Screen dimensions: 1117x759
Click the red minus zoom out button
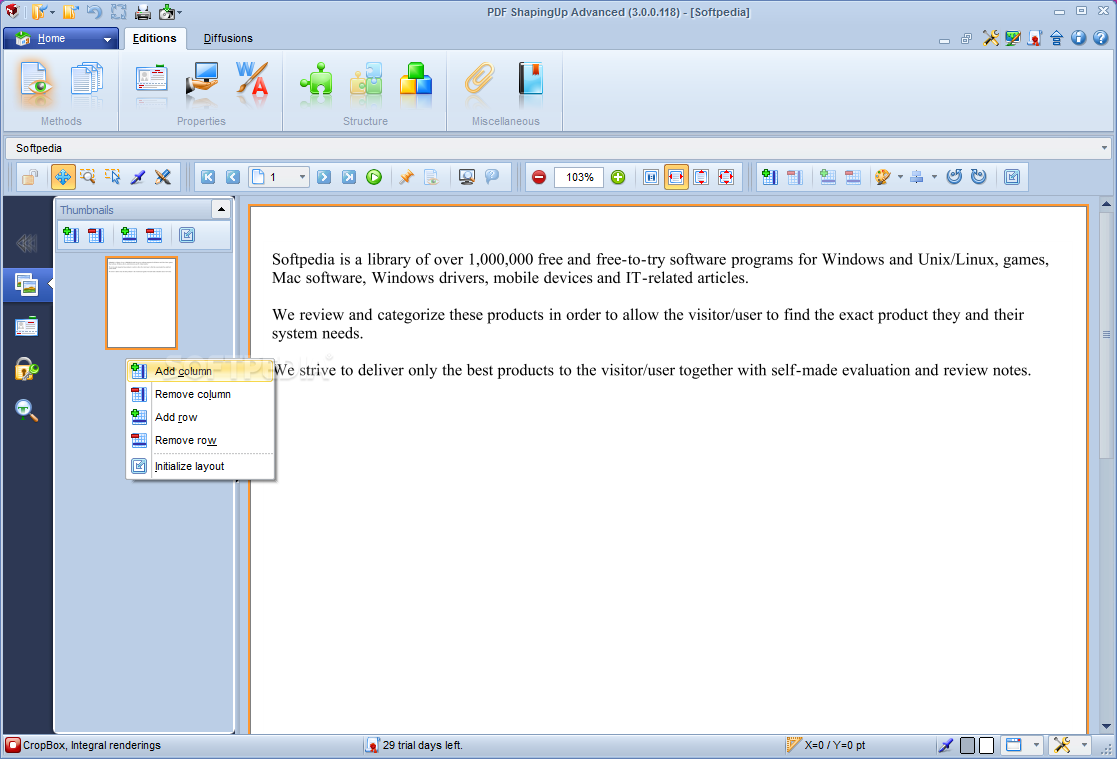[x=539, y=177]
